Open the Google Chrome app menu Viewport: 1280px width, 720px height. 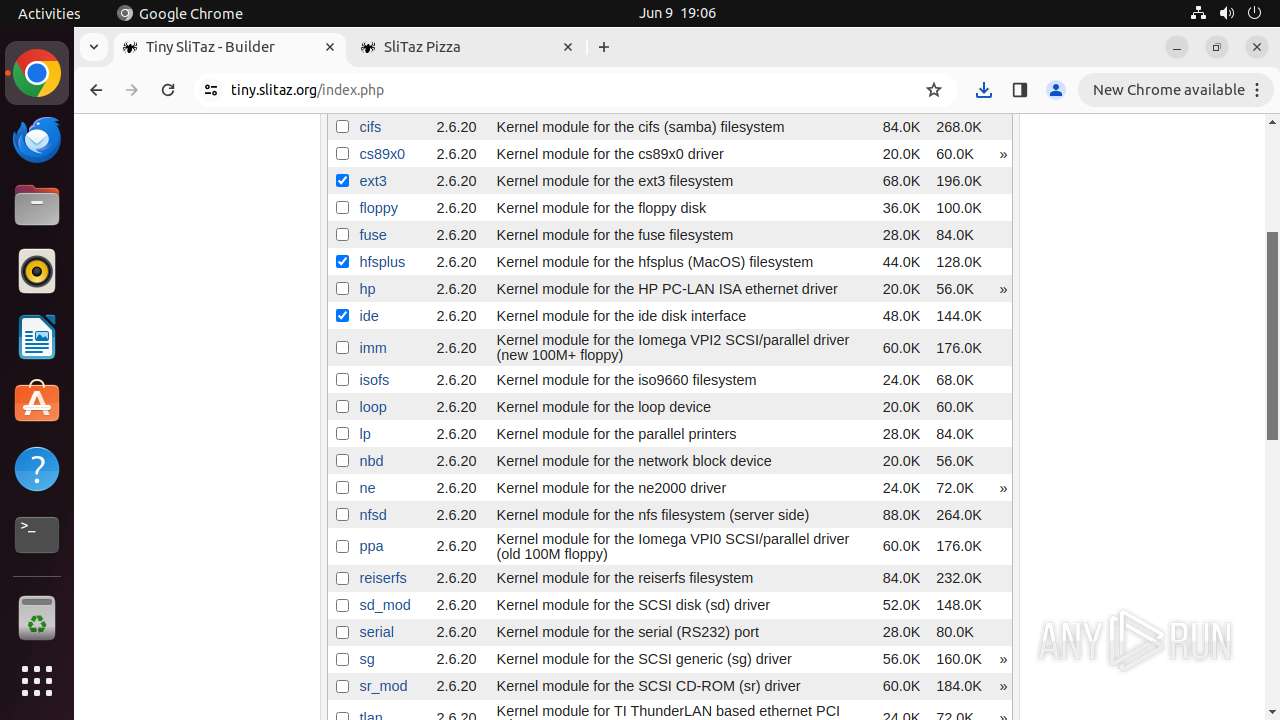click(x=180, y=13)
